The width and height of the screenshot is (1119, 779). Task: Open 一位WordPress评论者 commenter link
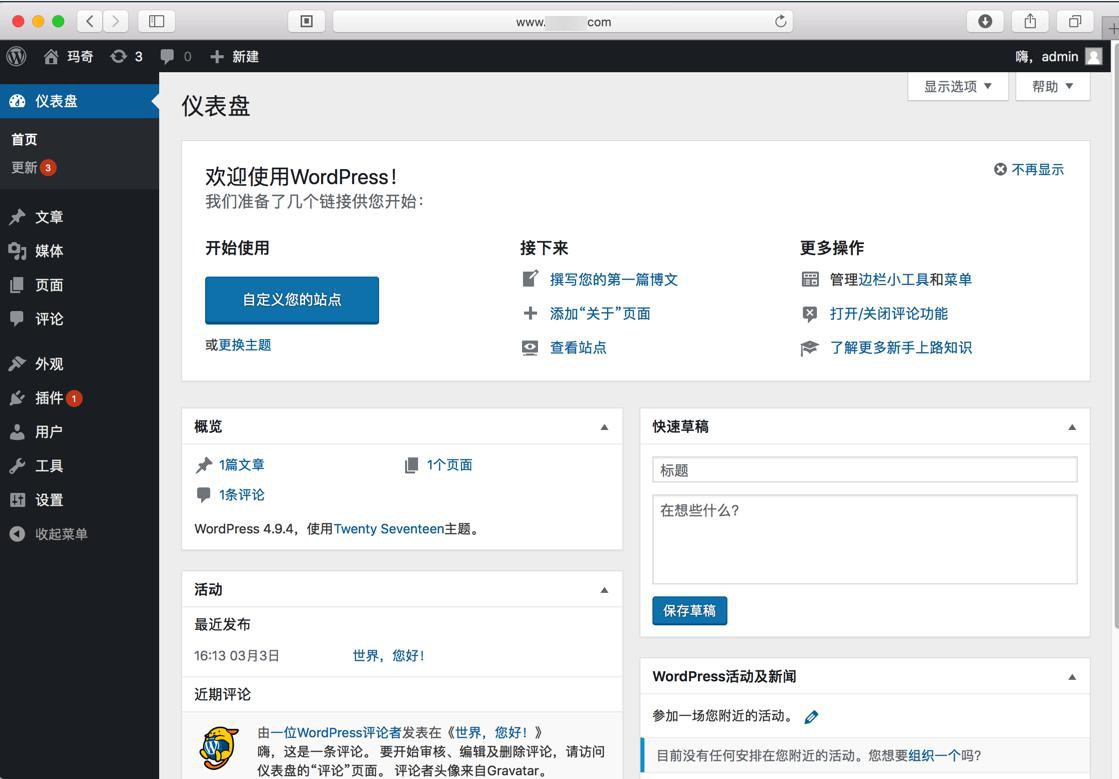click(x=336, y=733)
